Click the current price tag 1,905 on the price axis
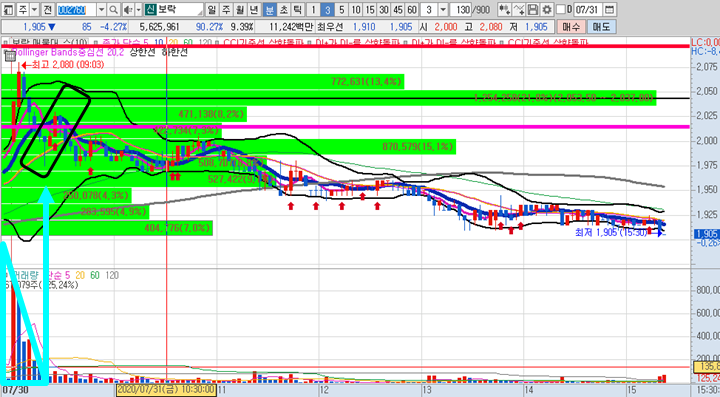Image resolution: width=720 pixels, height=397 pixels. (x=707, y=234)
